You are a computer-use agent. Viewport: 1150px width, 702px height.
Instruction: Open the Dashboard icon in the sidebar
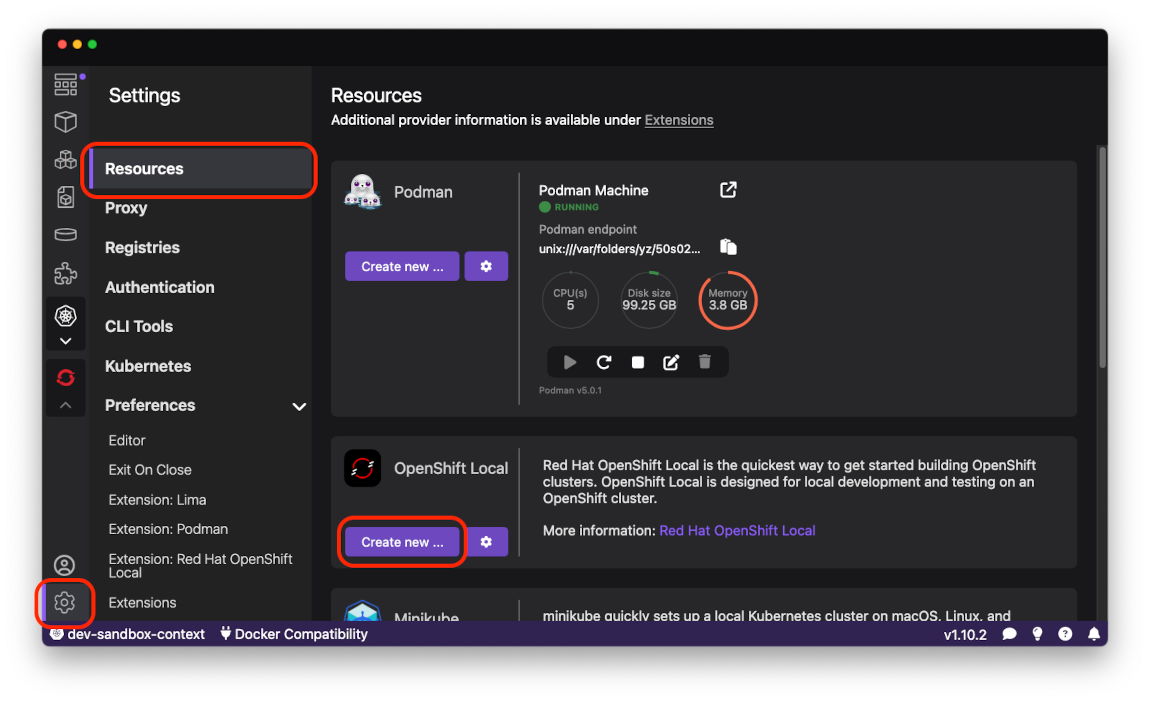[65, 84]
